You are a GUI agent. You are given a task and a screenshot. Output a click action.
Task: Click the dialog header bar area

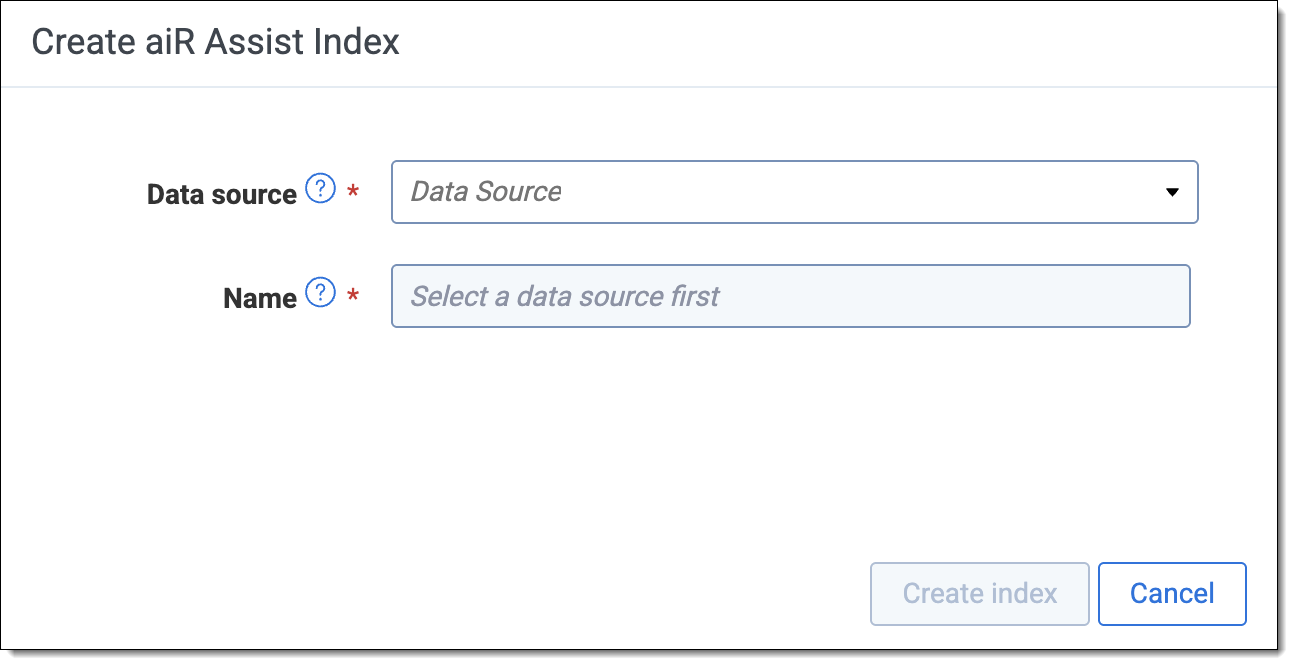pyautogui.click(x=640, y=44)
